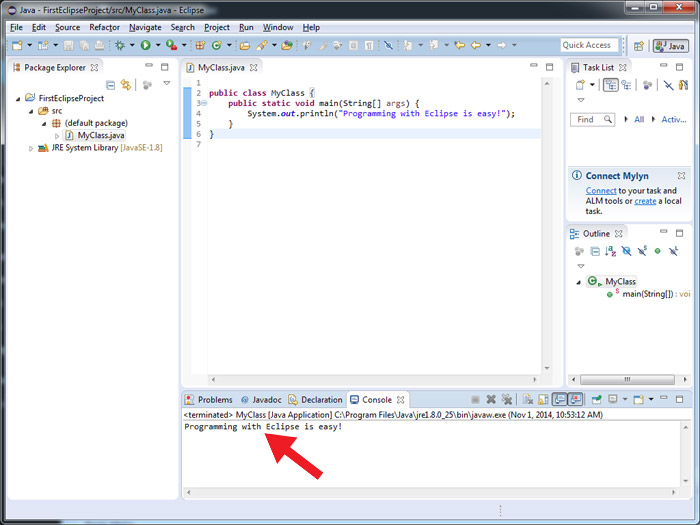Viewport: 700px width, 525px height.
Task: Collapse All in Package Explorer toolbar
Action: pyautogui.click(x=110, y=85)
